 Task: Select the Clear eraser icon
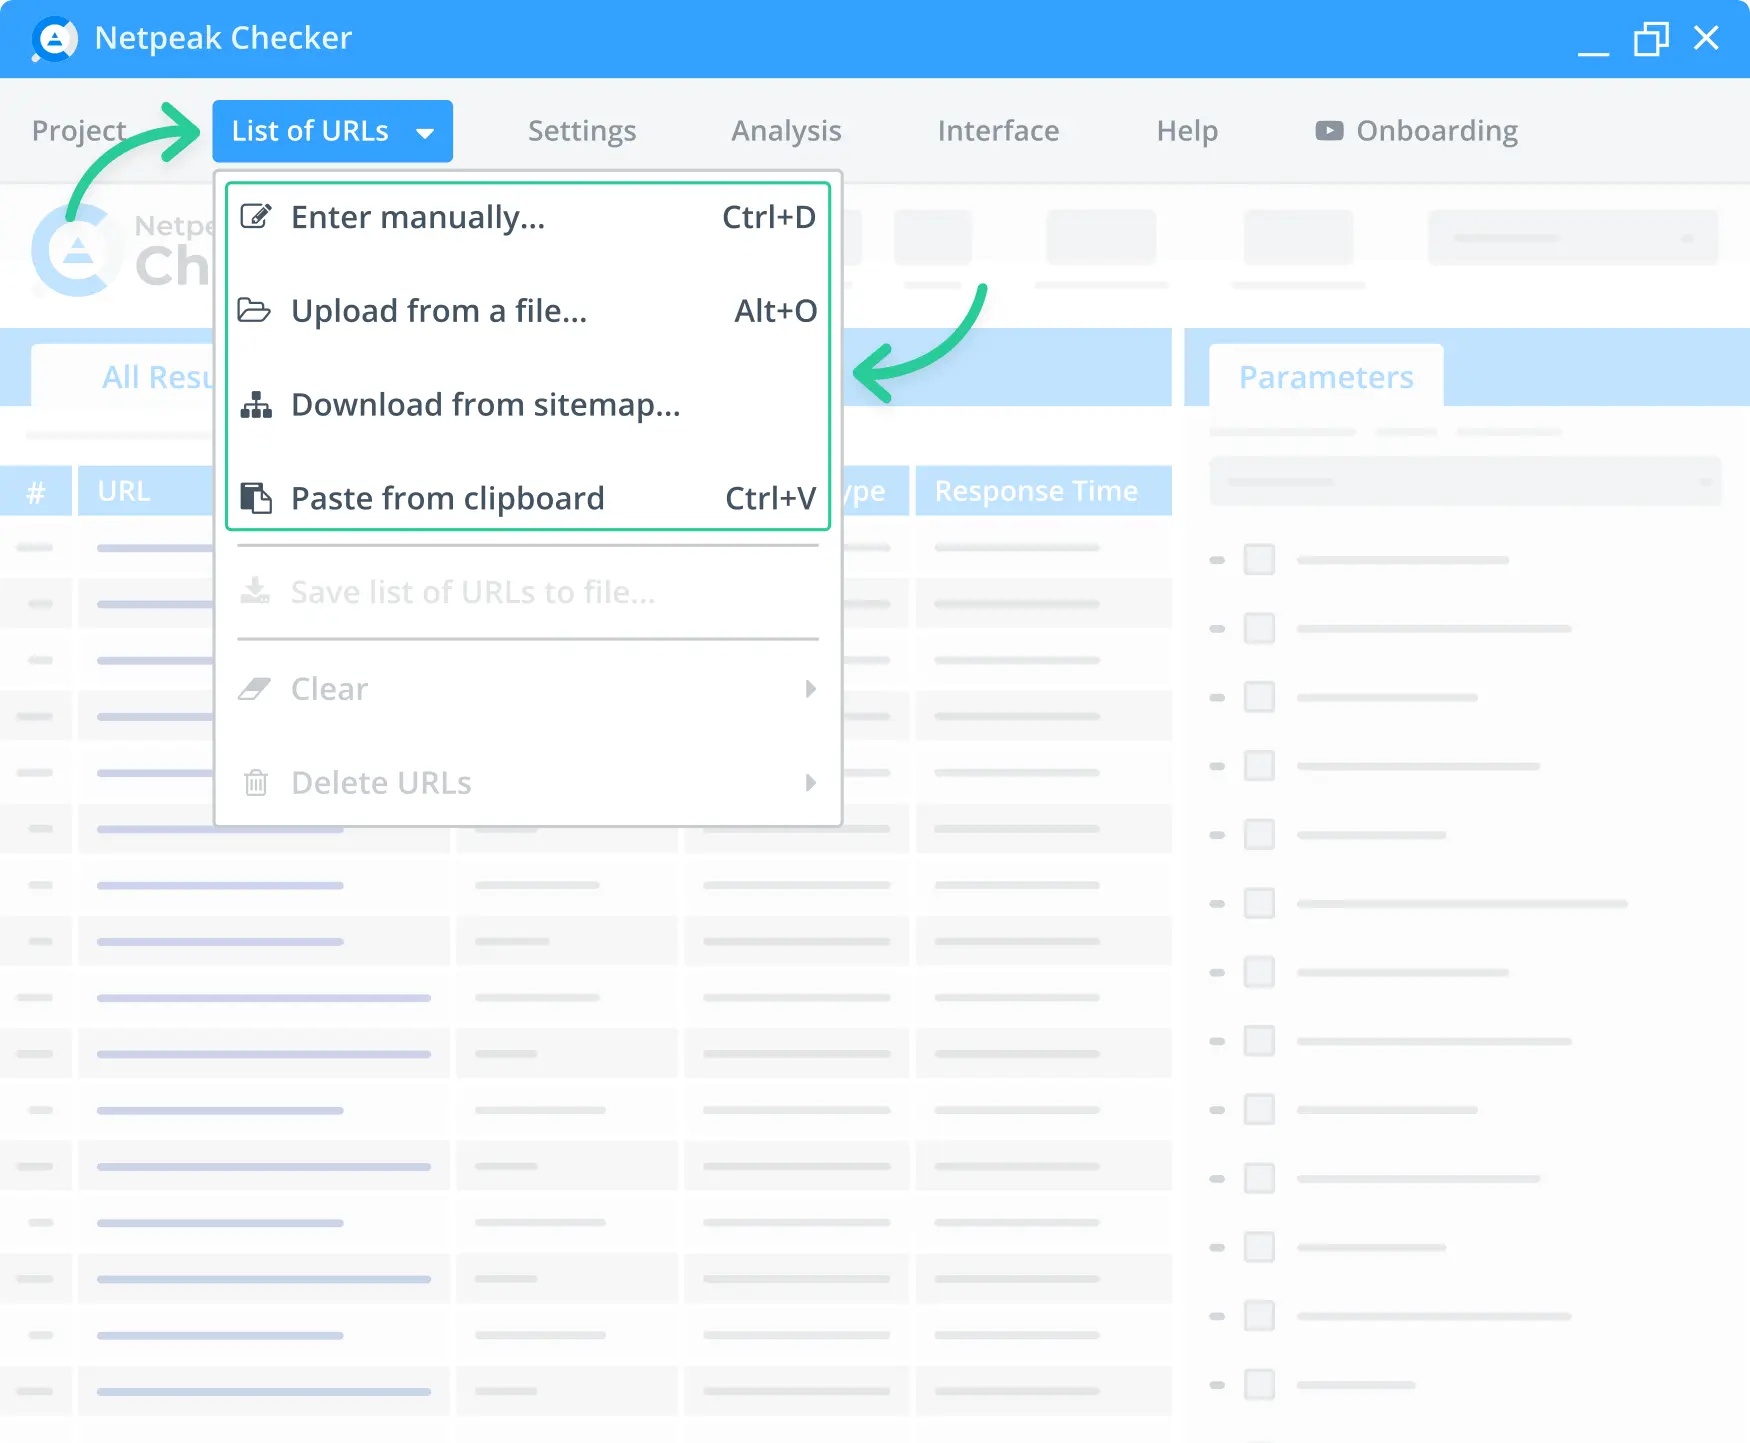256,688
